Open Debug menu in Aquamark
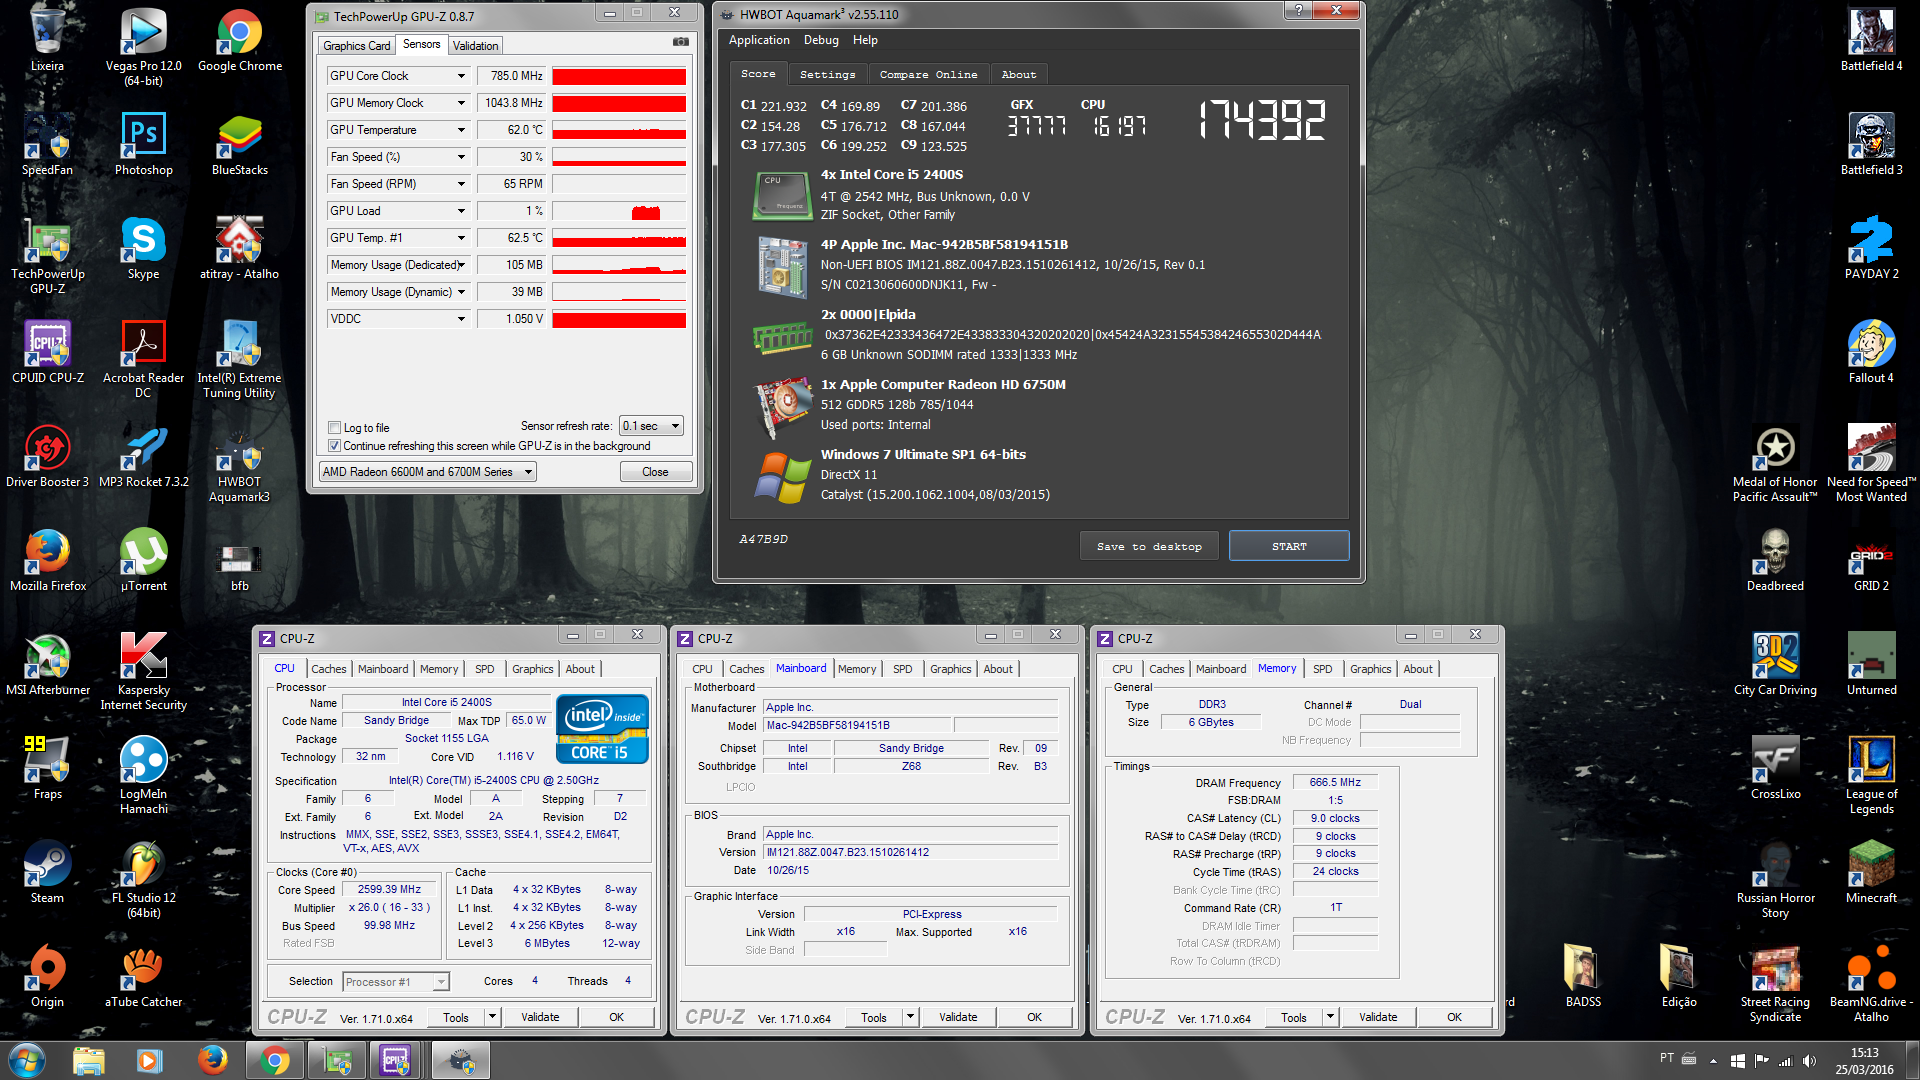Viewport: 1920px width, 1080px height. click(821, 40)
